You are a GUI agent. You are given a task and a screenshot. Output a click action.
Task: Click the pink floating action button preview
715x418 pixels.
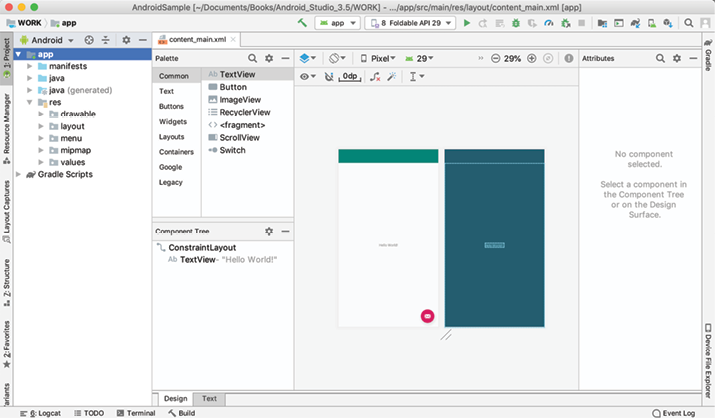[x=427, y=316]
